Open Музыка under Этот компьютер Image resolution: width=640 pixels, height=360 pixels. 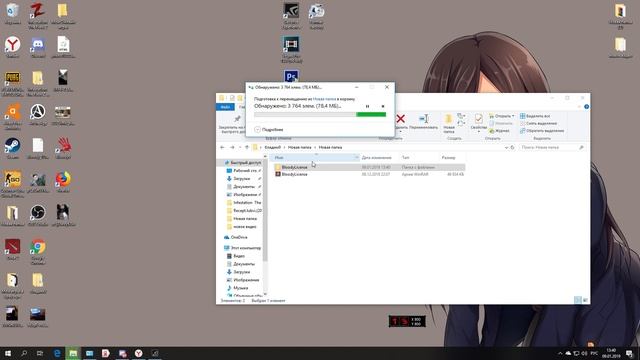point(237,288)
